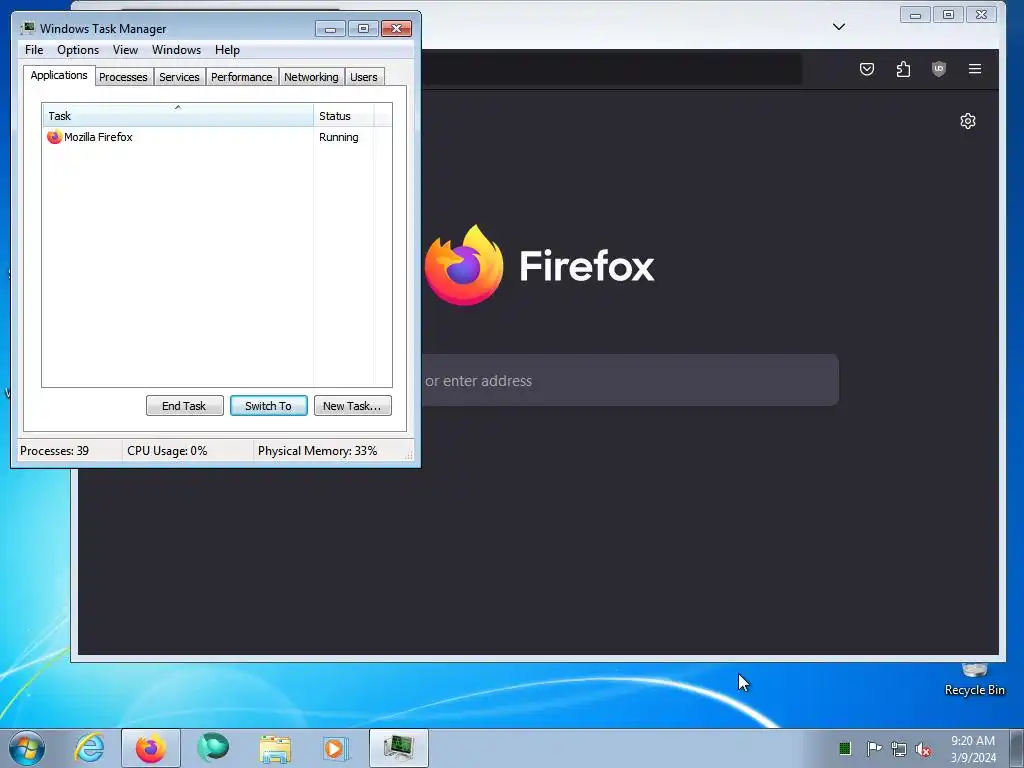Screen dimensions: 1024x768
Task: Open the Save to Pocket icon in Firefox
Action: [x=867, y=69]
